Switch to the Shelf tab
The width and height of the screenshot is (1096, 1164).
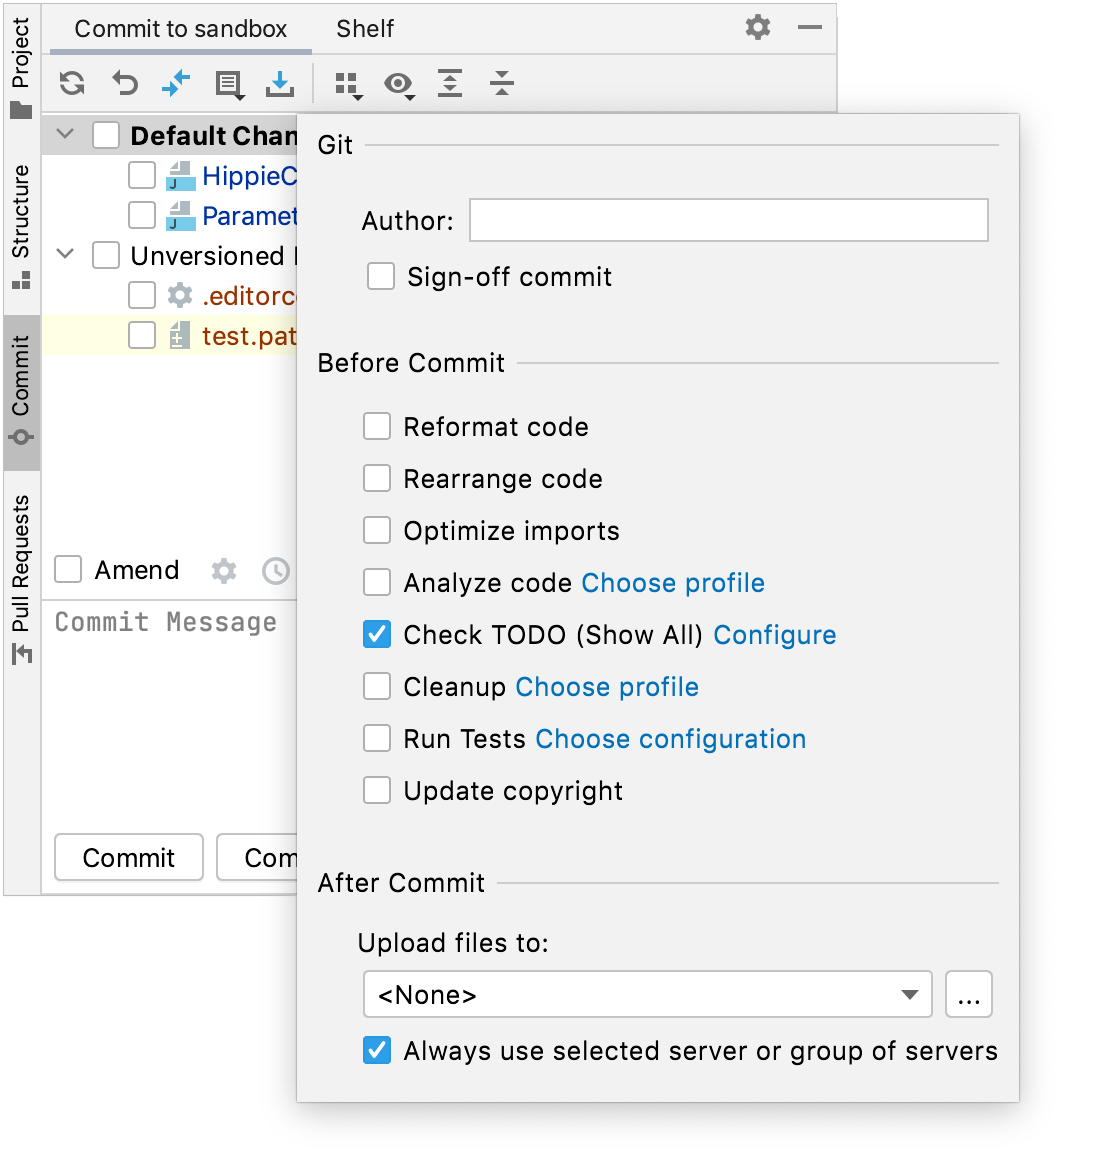click(365, 29)
